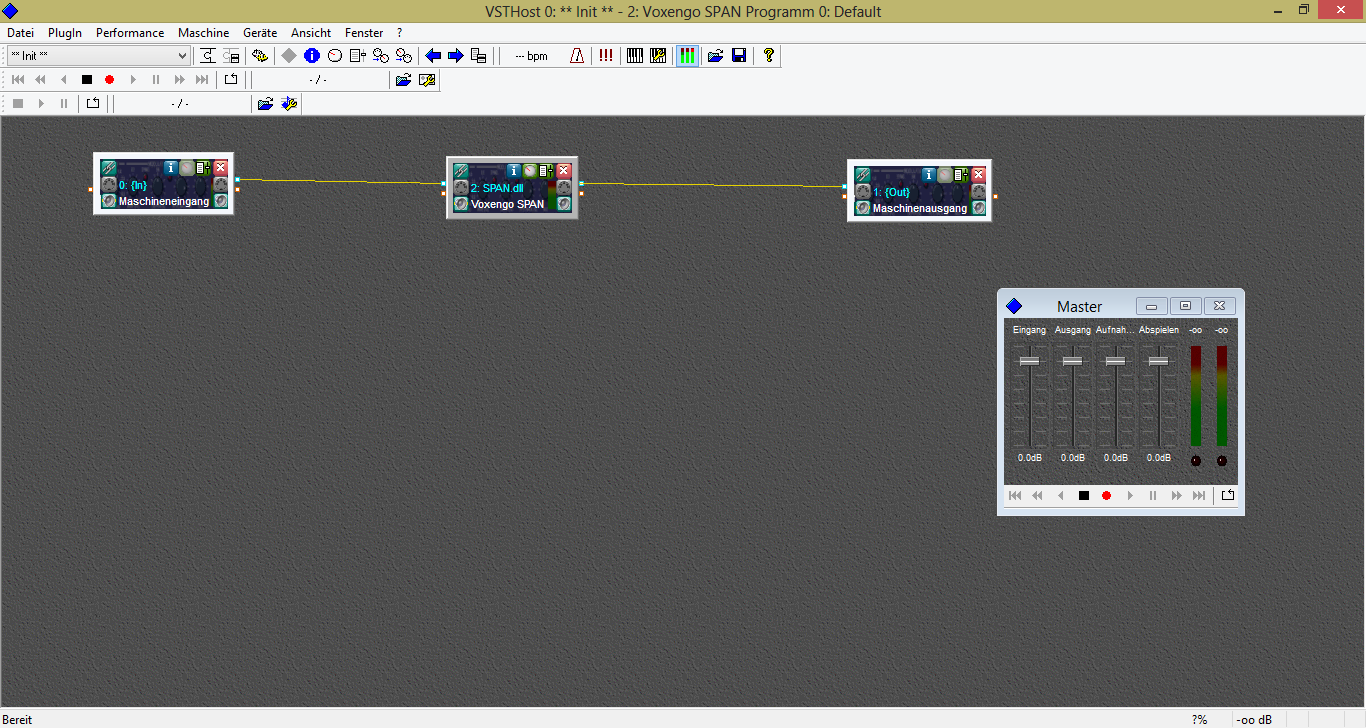Viewport: 1366px width, 728px height.
Task: Toggle the loop button in the Master window
Action: [x=1228, y=495]
